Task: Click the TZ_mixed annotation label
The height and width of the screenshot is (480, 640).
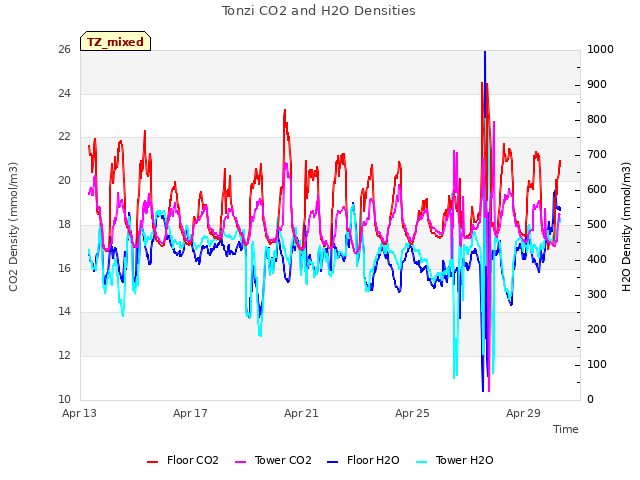Action: (x=116, y=41)
